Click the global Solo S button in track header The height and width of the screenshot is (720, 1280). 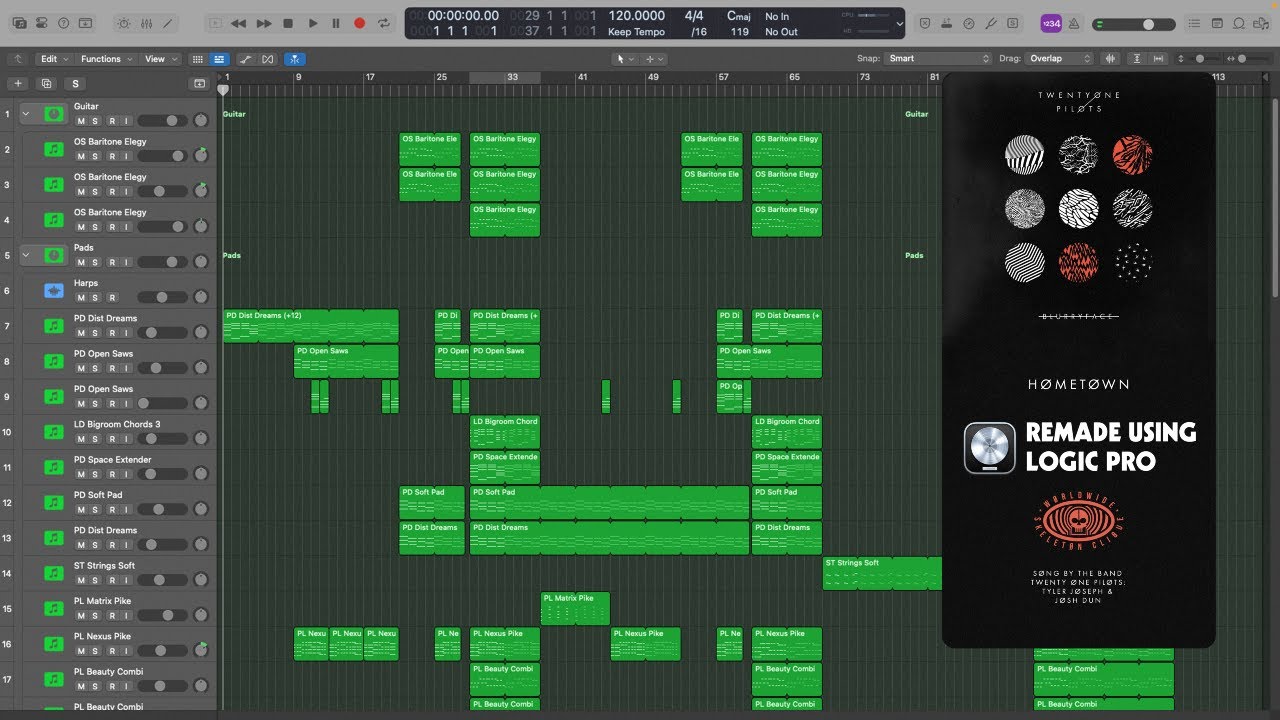point(75,84)
